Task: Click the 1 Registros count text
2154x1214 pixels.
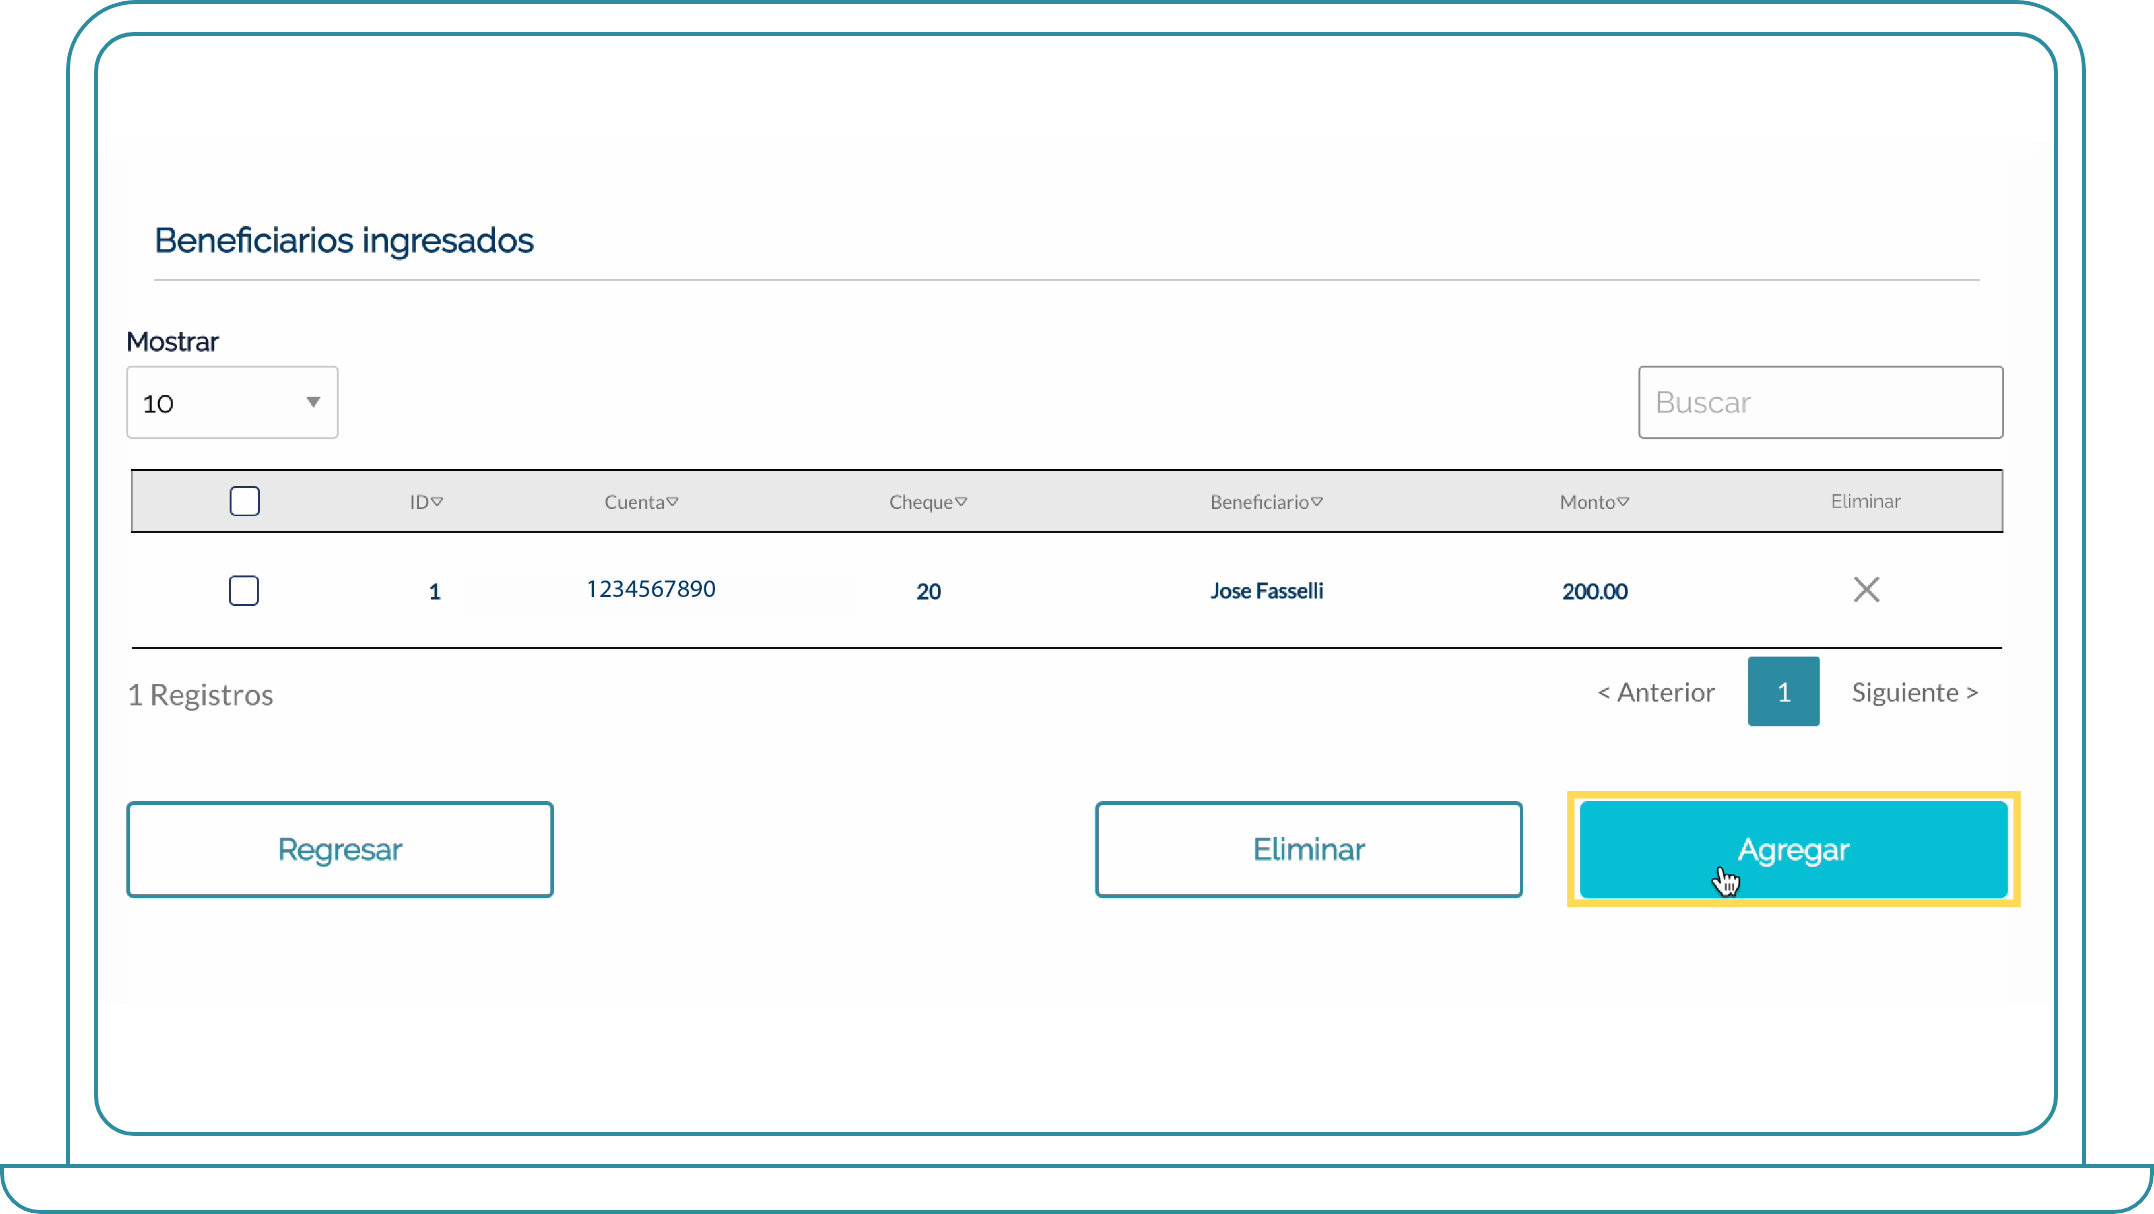Action: coord(200,694)
